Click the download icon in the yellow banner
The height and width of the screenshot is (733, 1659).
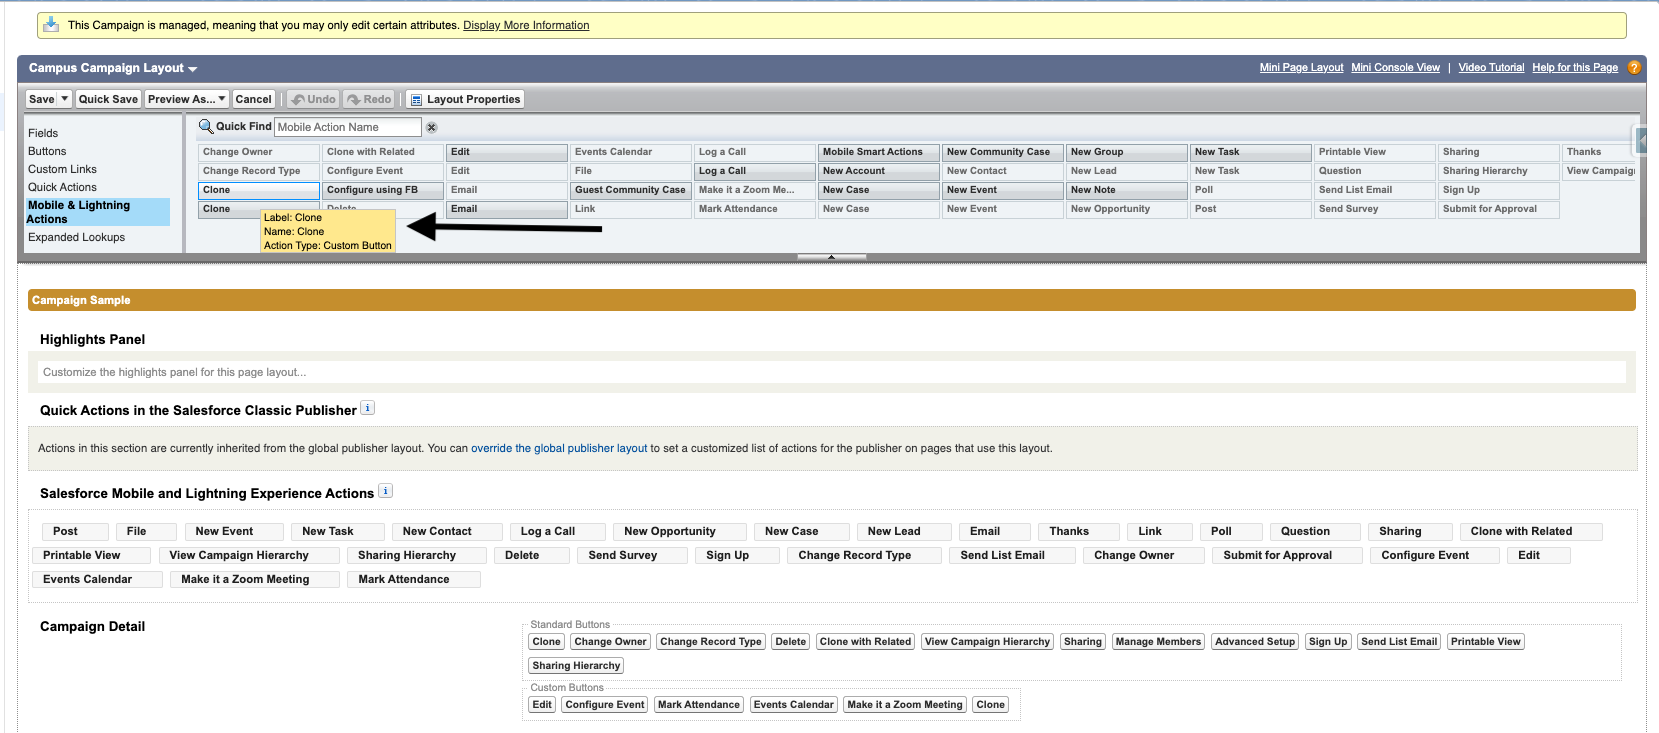[x=51, y=24]
